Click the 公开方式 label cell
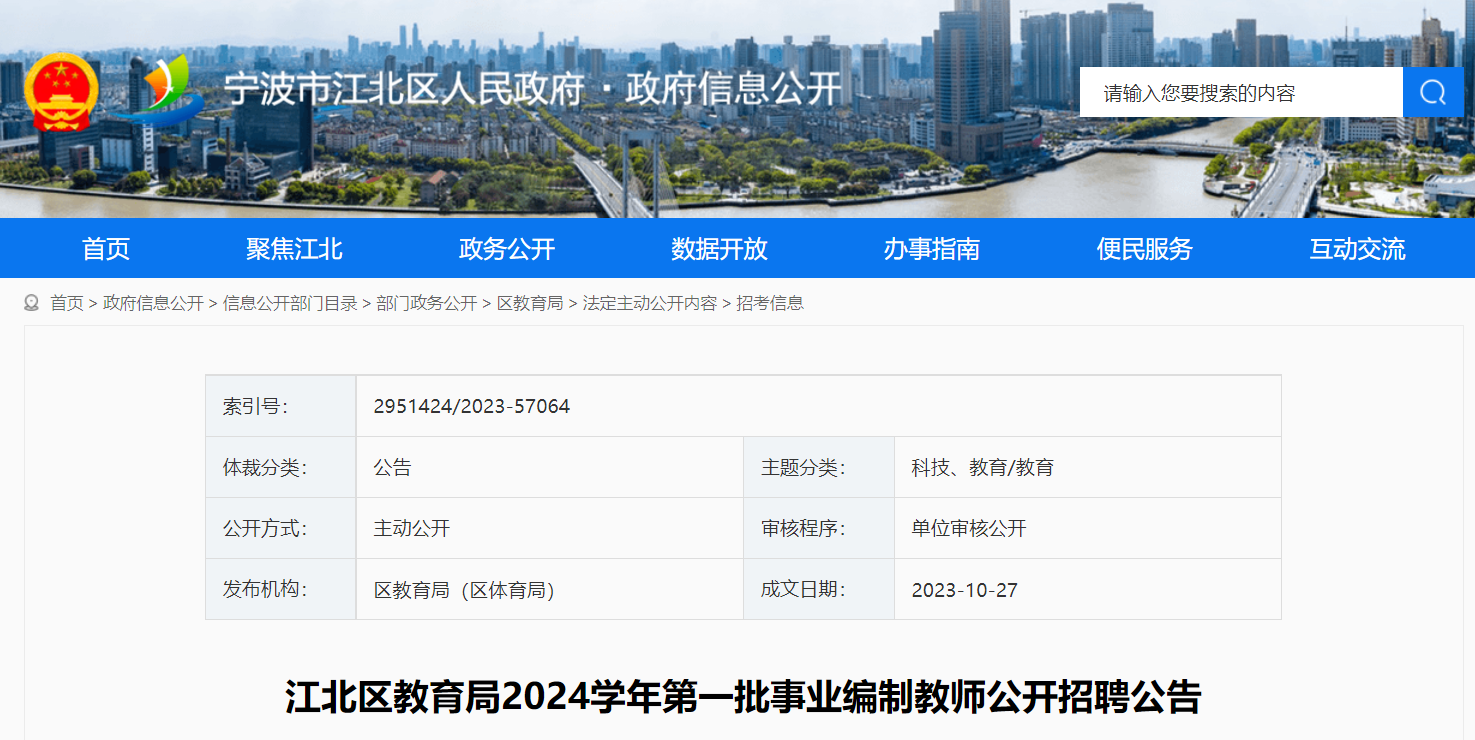1475x740 pixels. click(x=281, y=528)
